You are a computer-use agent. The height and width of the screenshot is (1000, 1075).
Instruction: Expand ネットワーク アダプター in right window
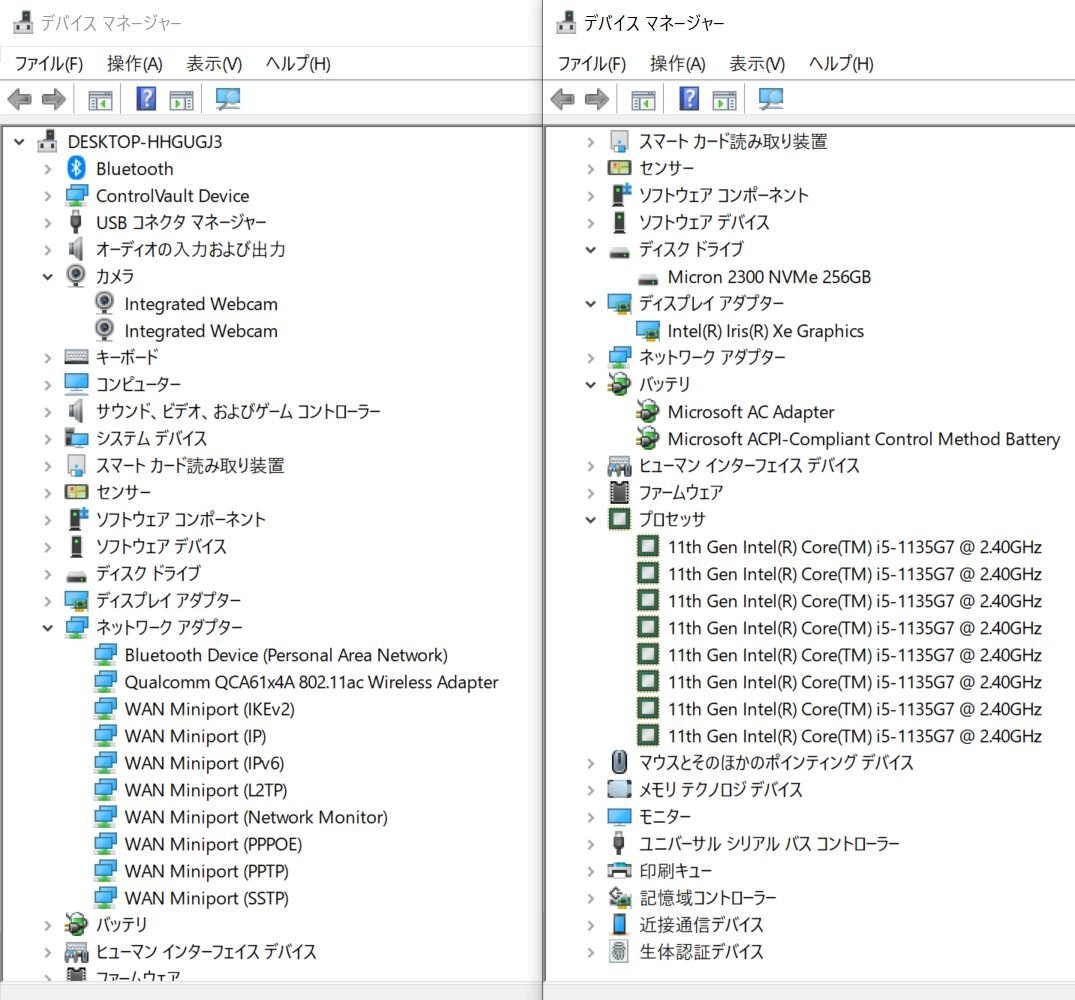tap(590, 358)
